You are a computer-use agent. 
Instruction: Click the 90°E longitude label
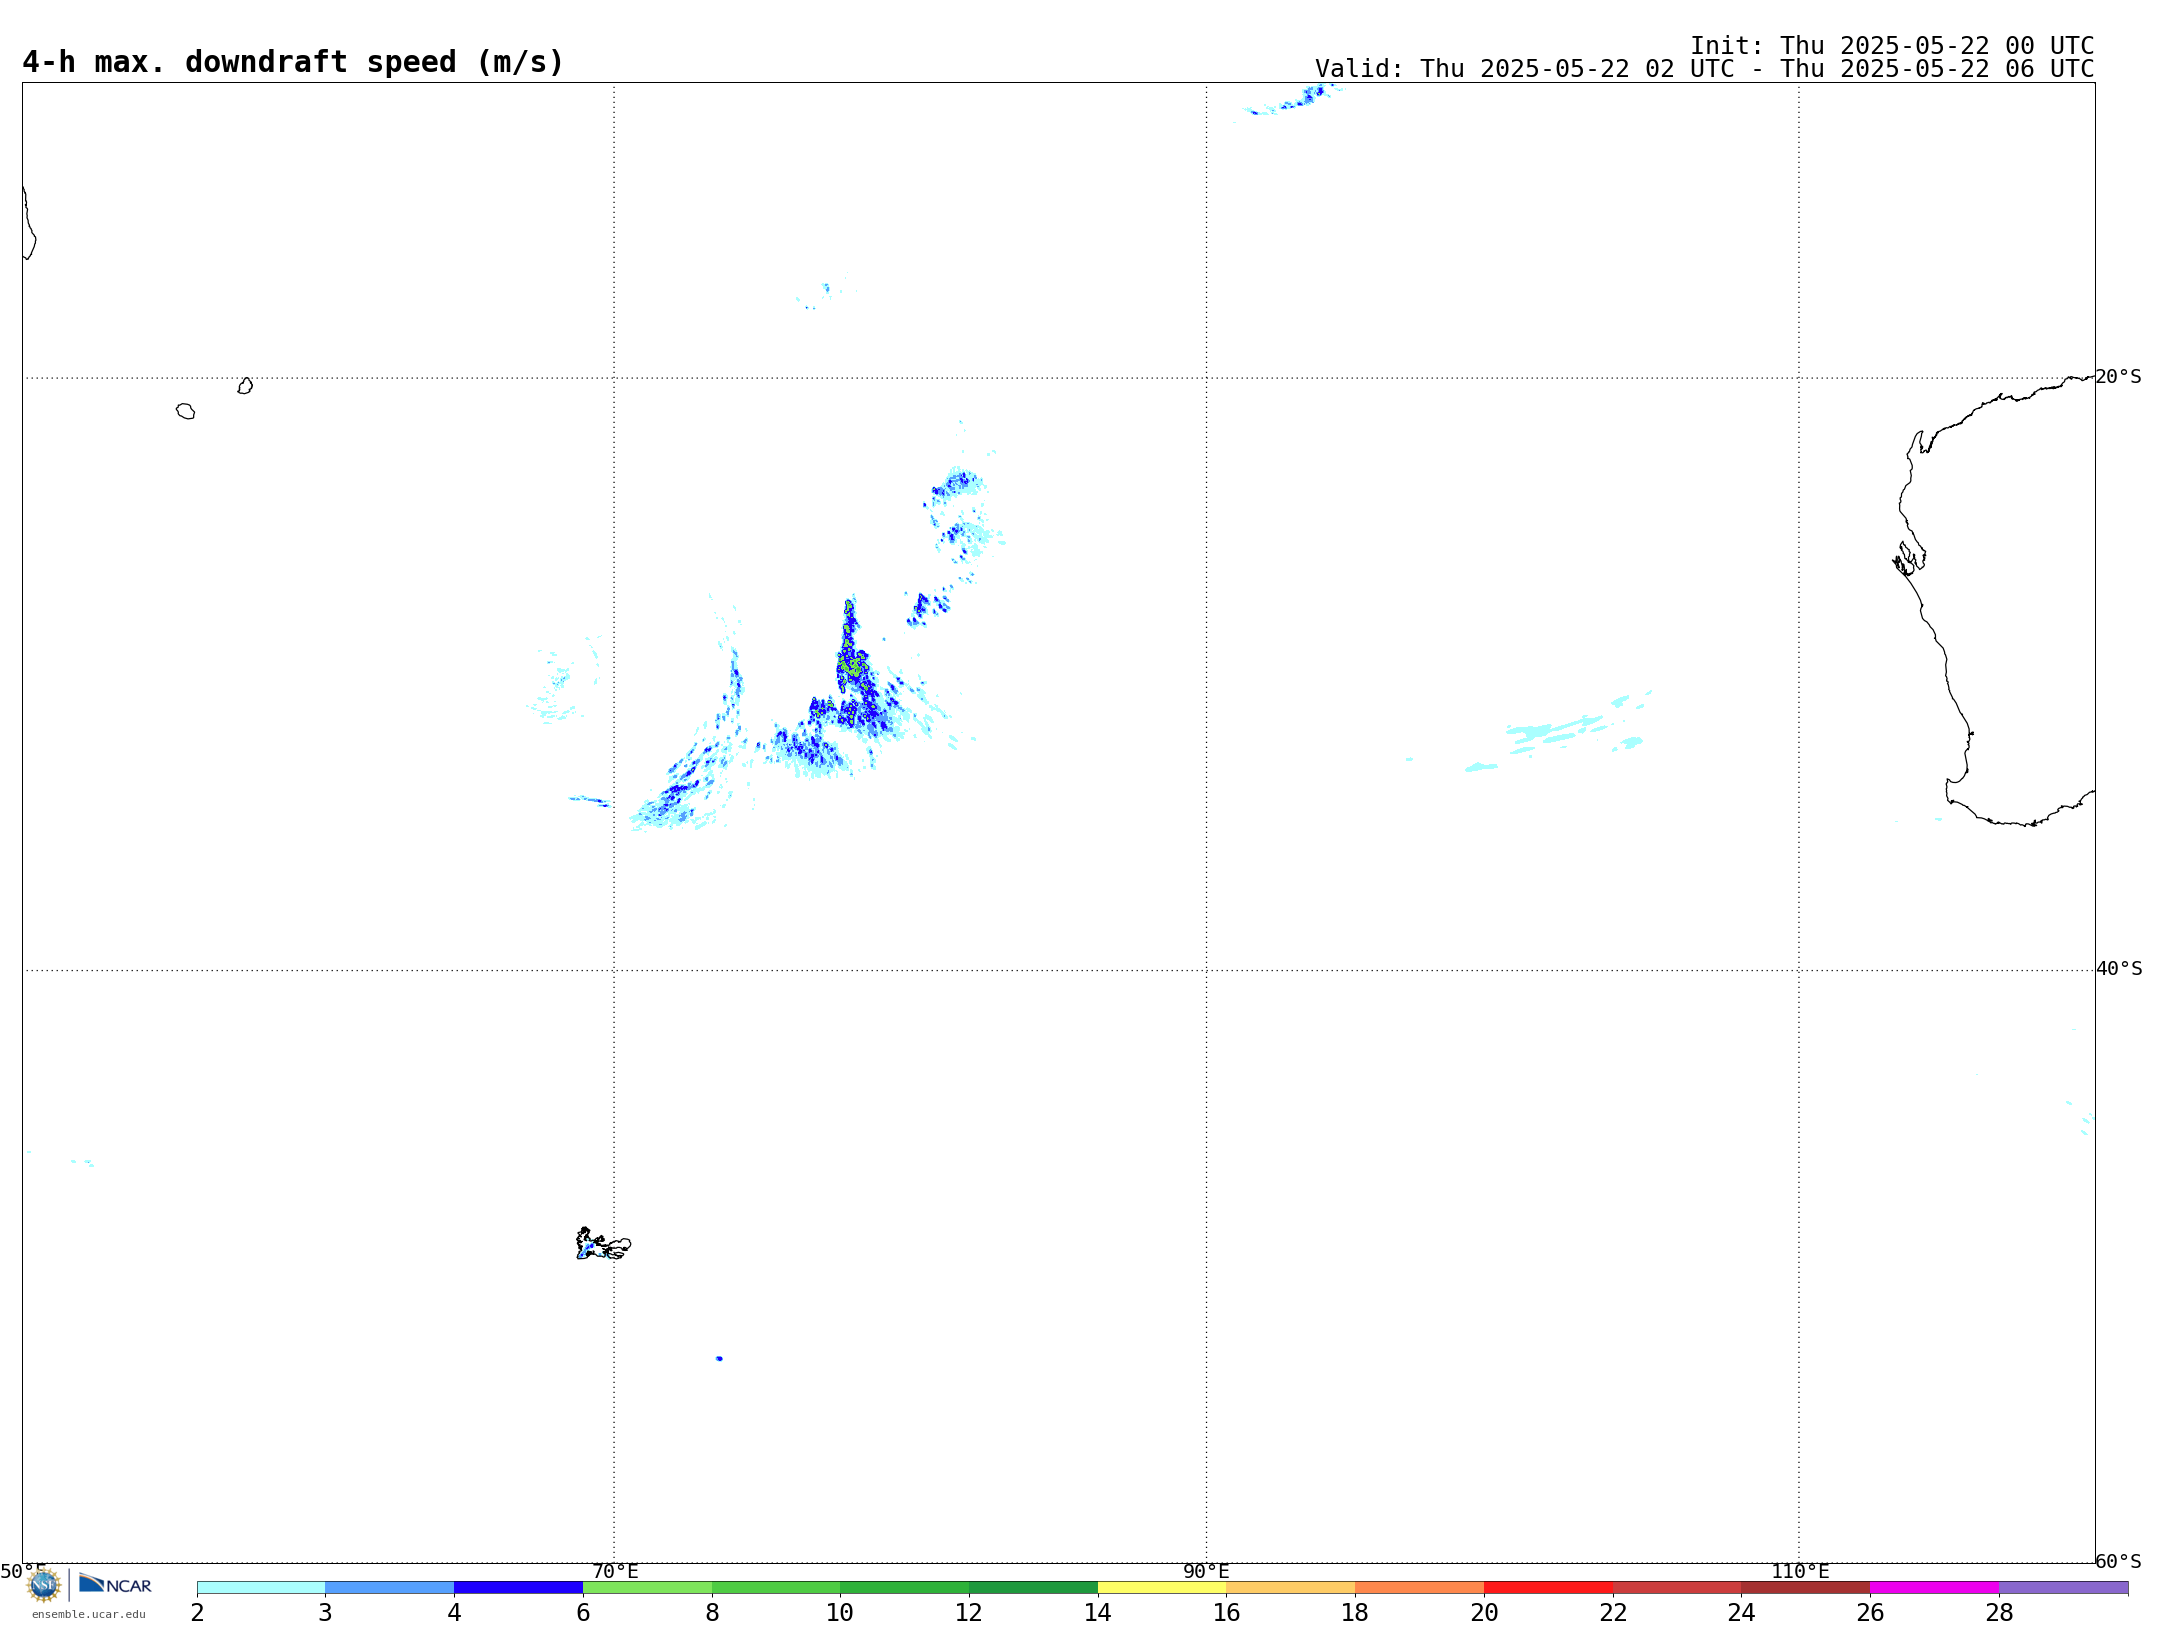click(1206, 1571)
